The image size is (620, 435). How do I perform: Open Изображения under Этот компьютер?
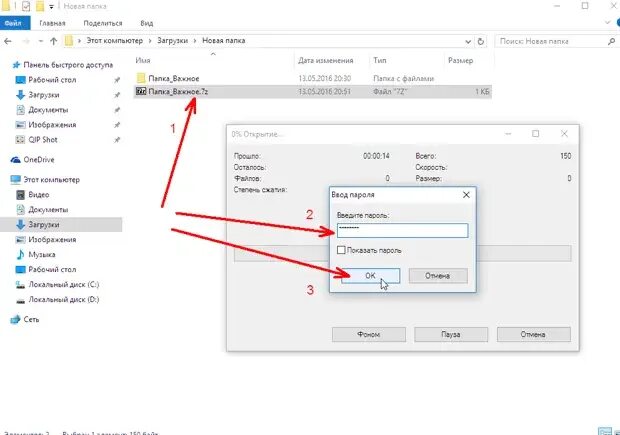click(x=52, y=240)
